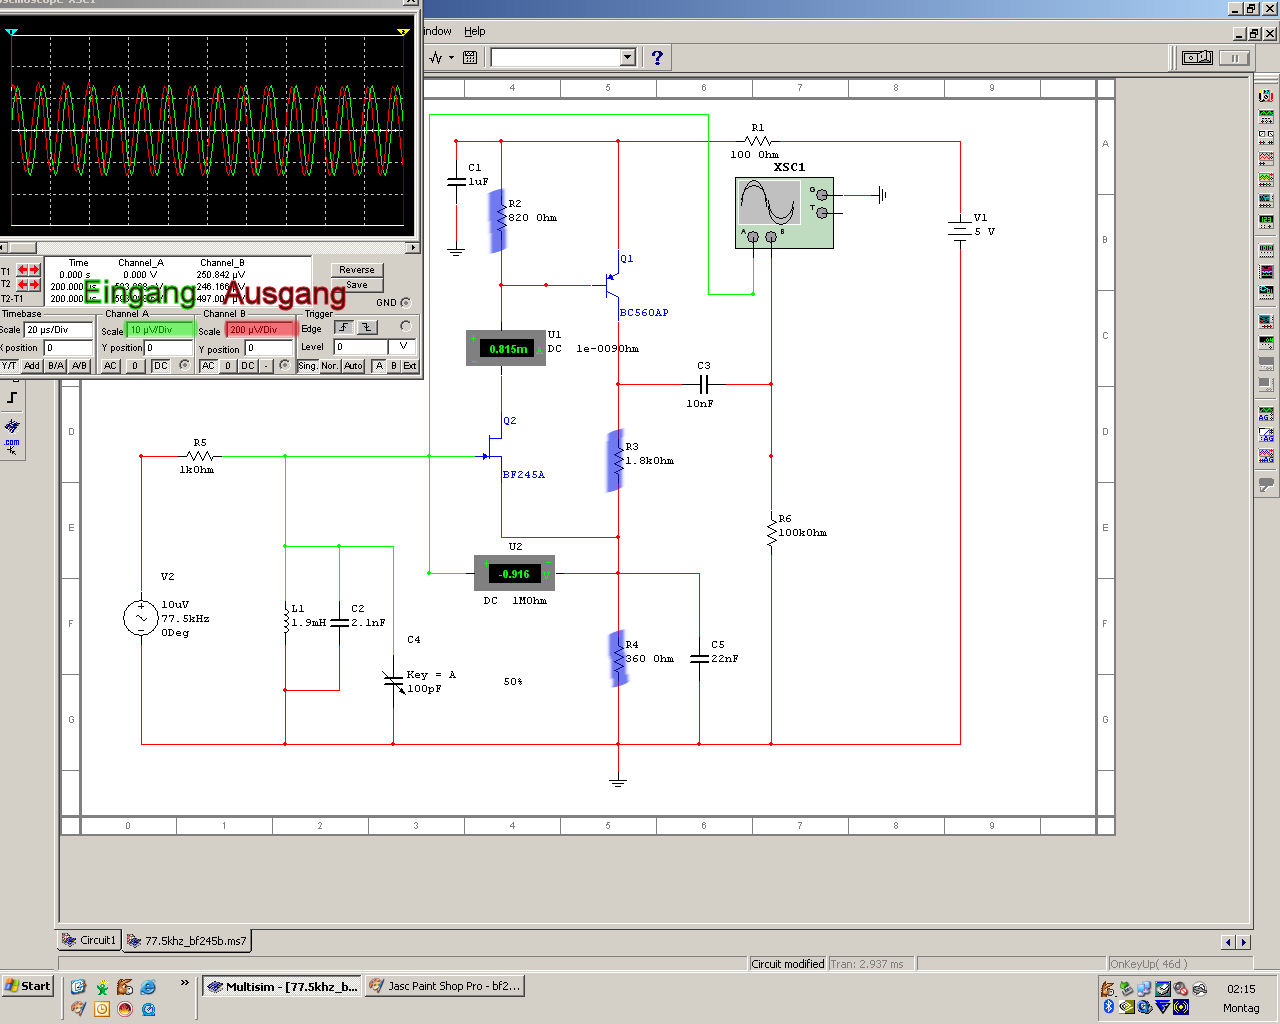Enable Sing. trigger mode
This screenshot has width=1280, height=1024.
307,366
